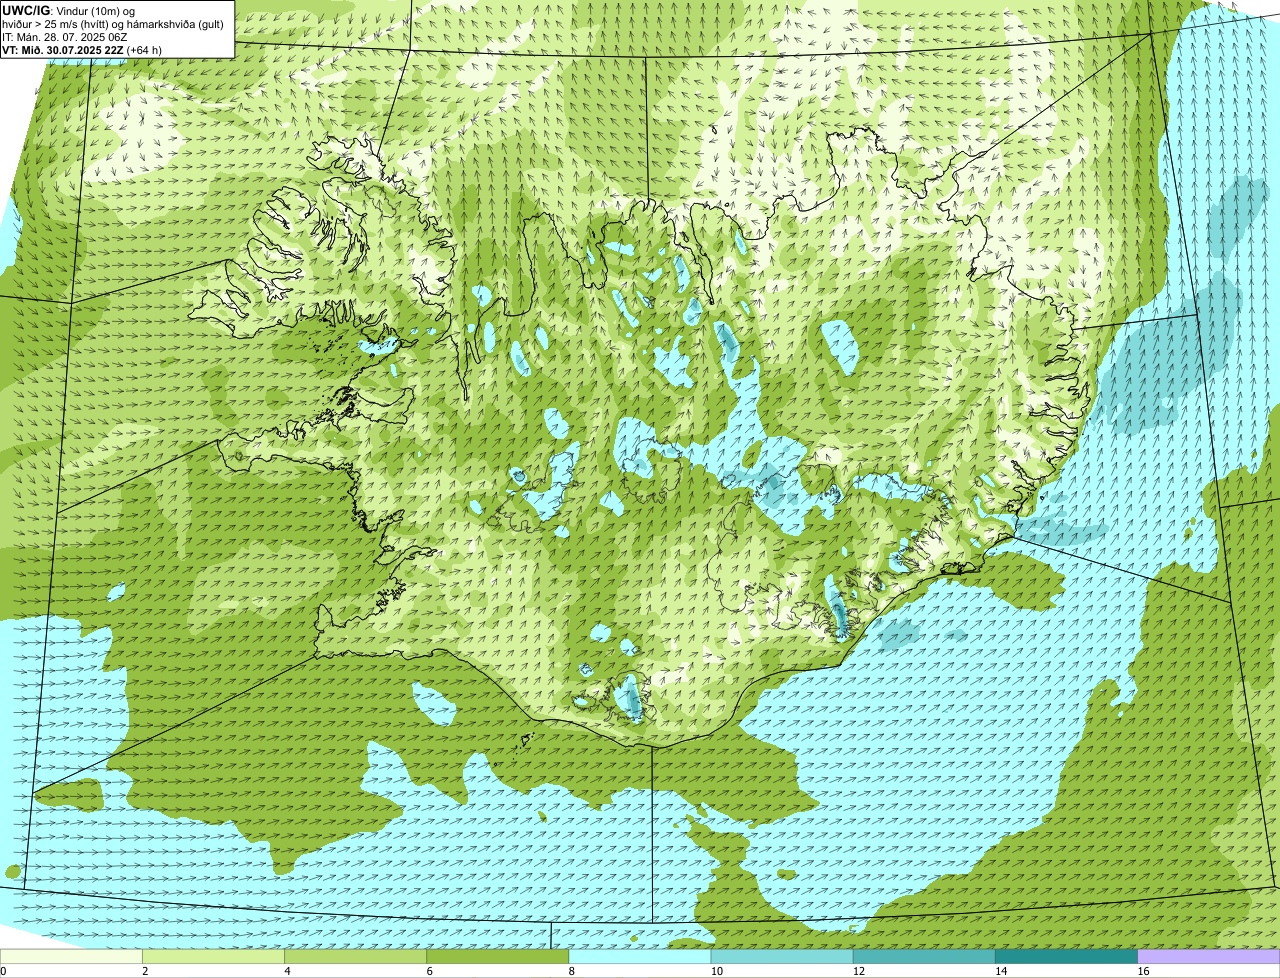Click the '10' label under the color scale
This screenshot has width=1280, height=978.
[716, 971]
